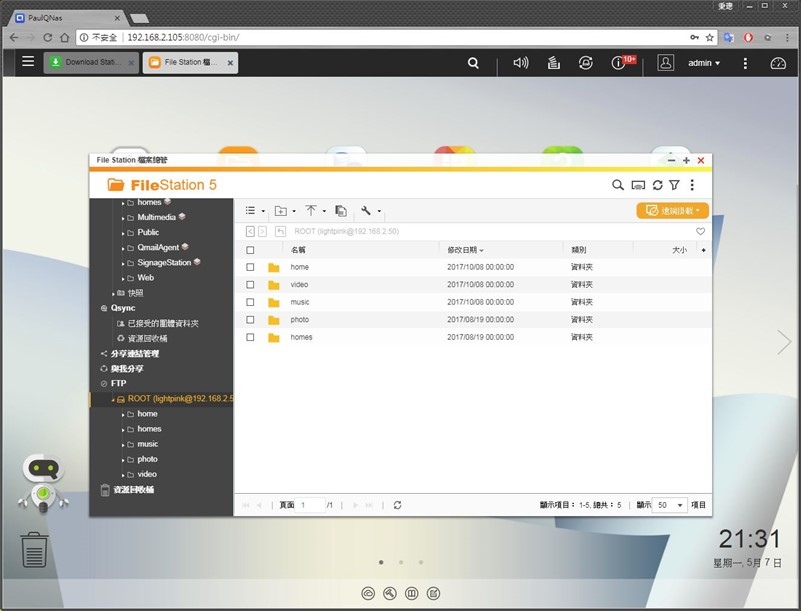Close the File Station tab with its x

[x=230, y=63]
